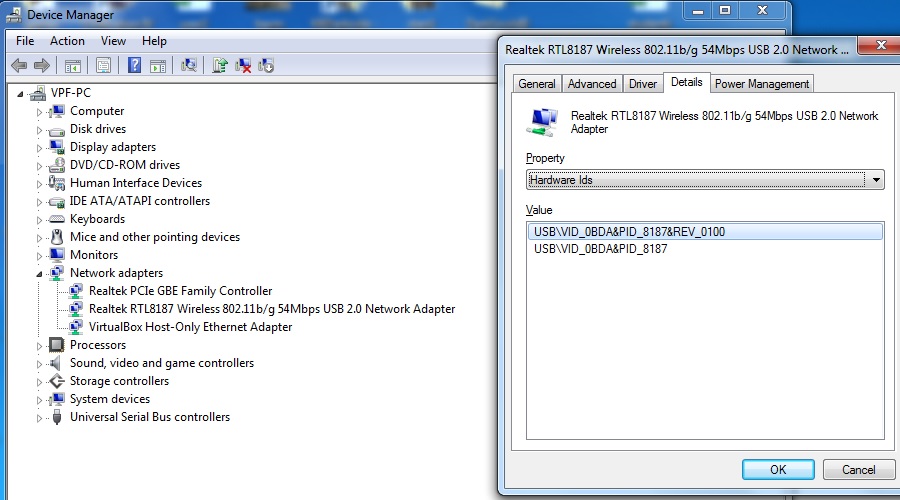Click Show/Hide Action Pane toolbar icon
Viewport: 900px width, 500px height.
point(157,66)
